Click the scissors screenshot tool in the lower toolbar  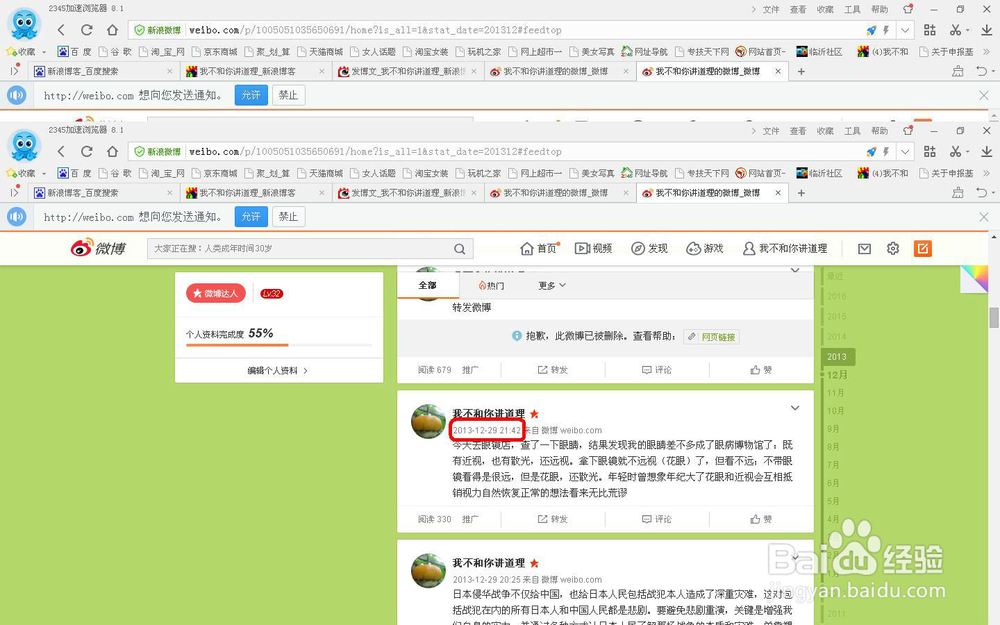955,151
